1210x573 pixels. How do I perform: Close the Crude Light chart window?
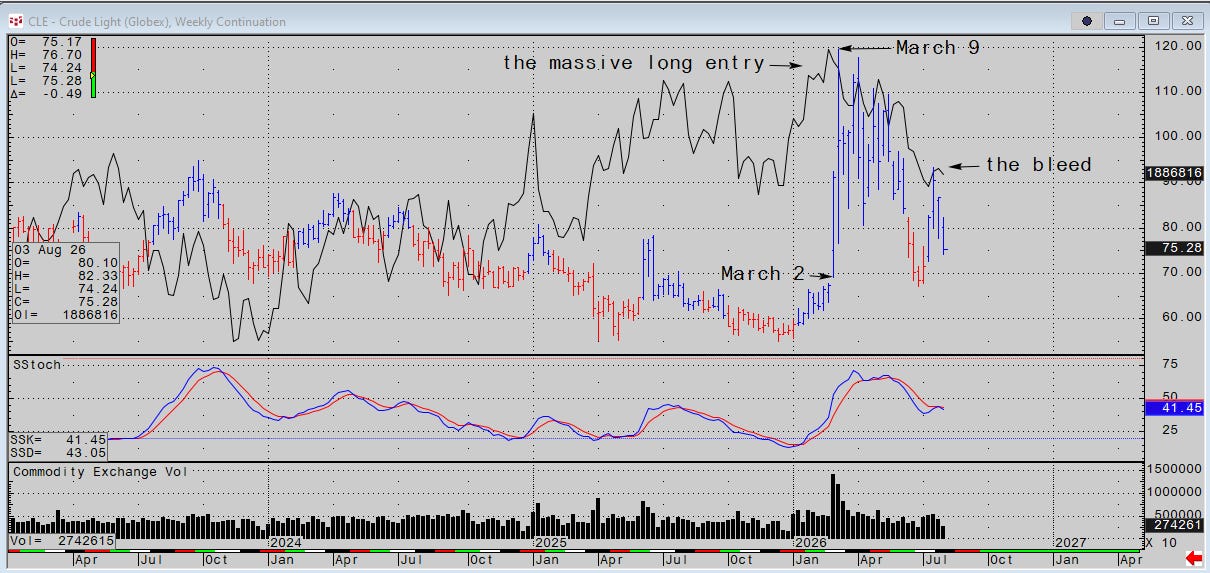point(1187,20)
